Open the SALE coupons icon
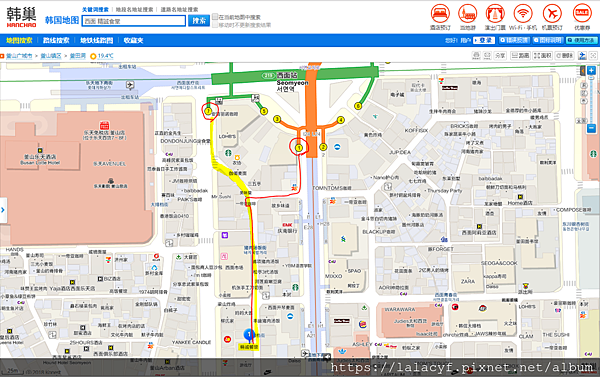The image size is (600, 377). 582,13
